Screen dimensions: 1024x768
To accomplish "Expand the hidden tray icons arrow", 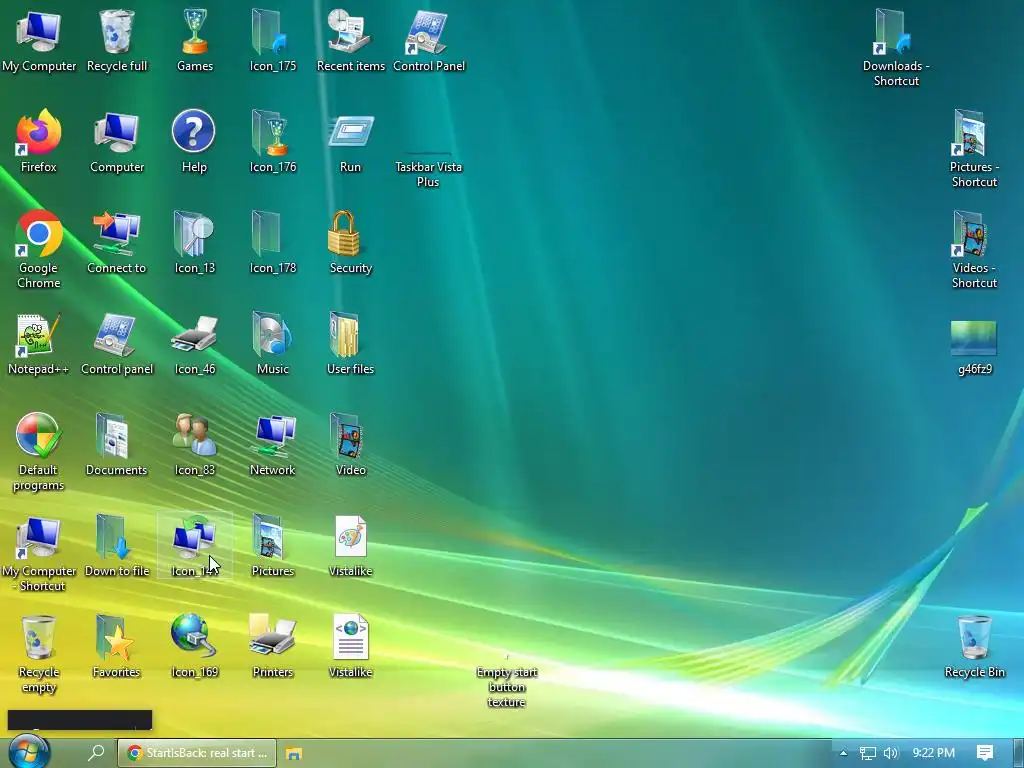I will coord(843,753).
